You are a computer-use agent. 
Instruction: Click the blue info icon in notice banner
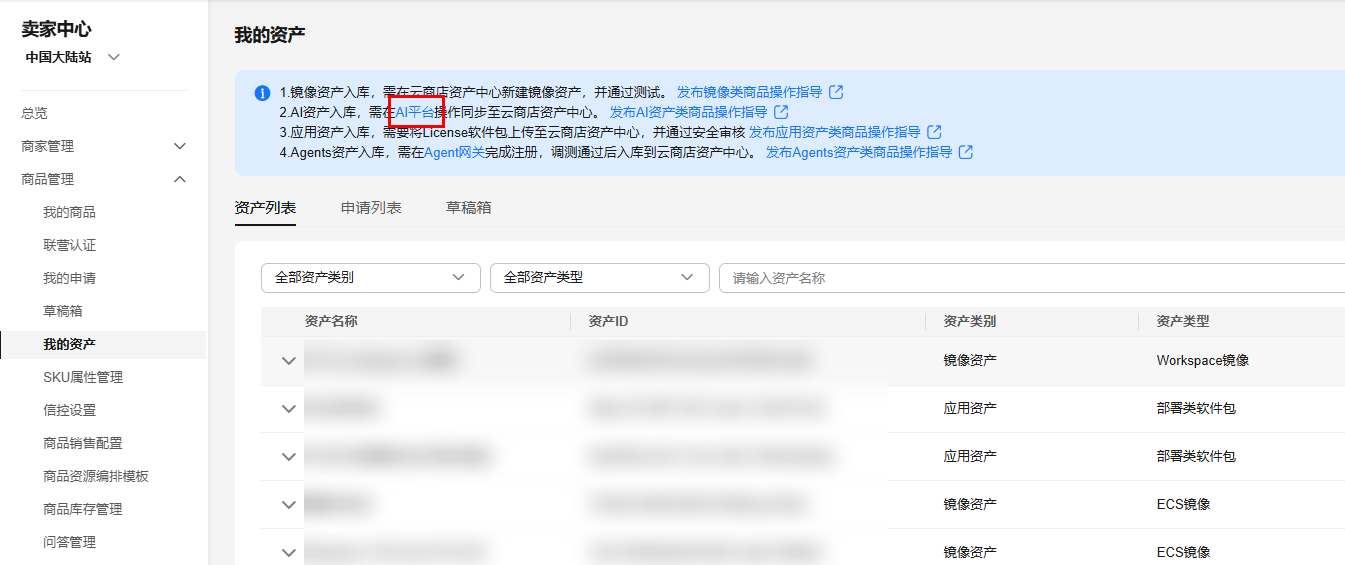point(263,93)
